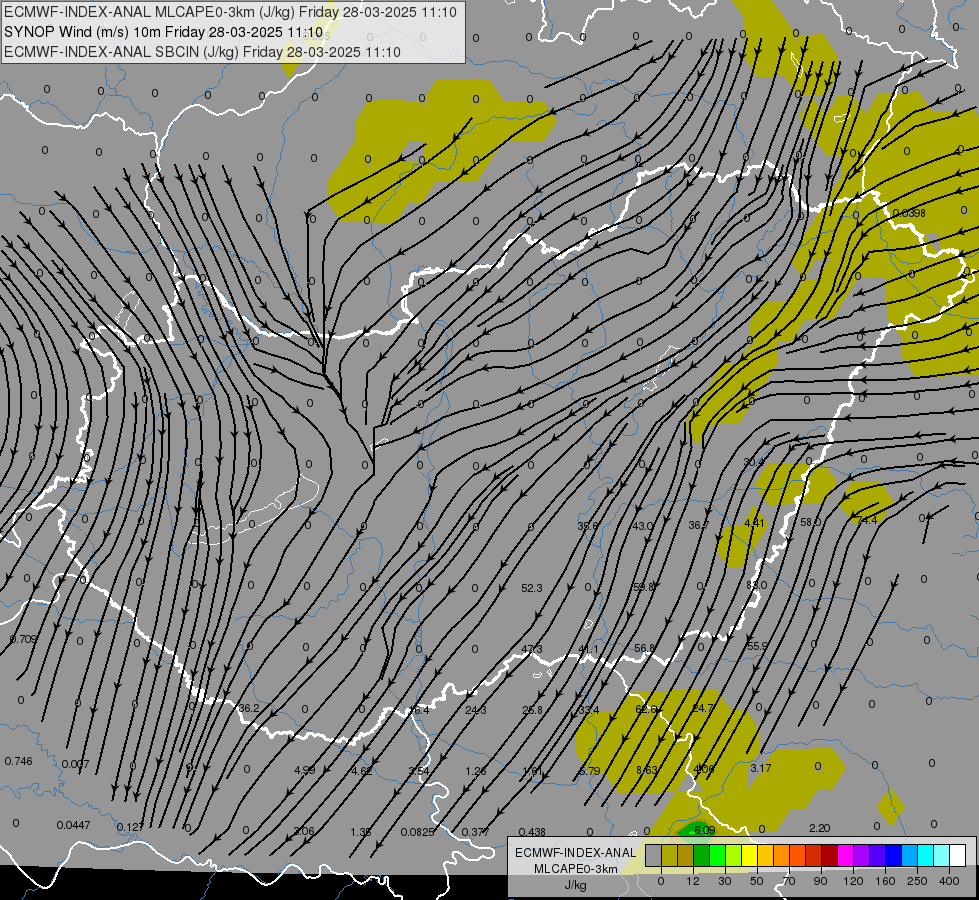979x900 pixels.
Task: Select the grid value 4.99
Action: [305, 770]
